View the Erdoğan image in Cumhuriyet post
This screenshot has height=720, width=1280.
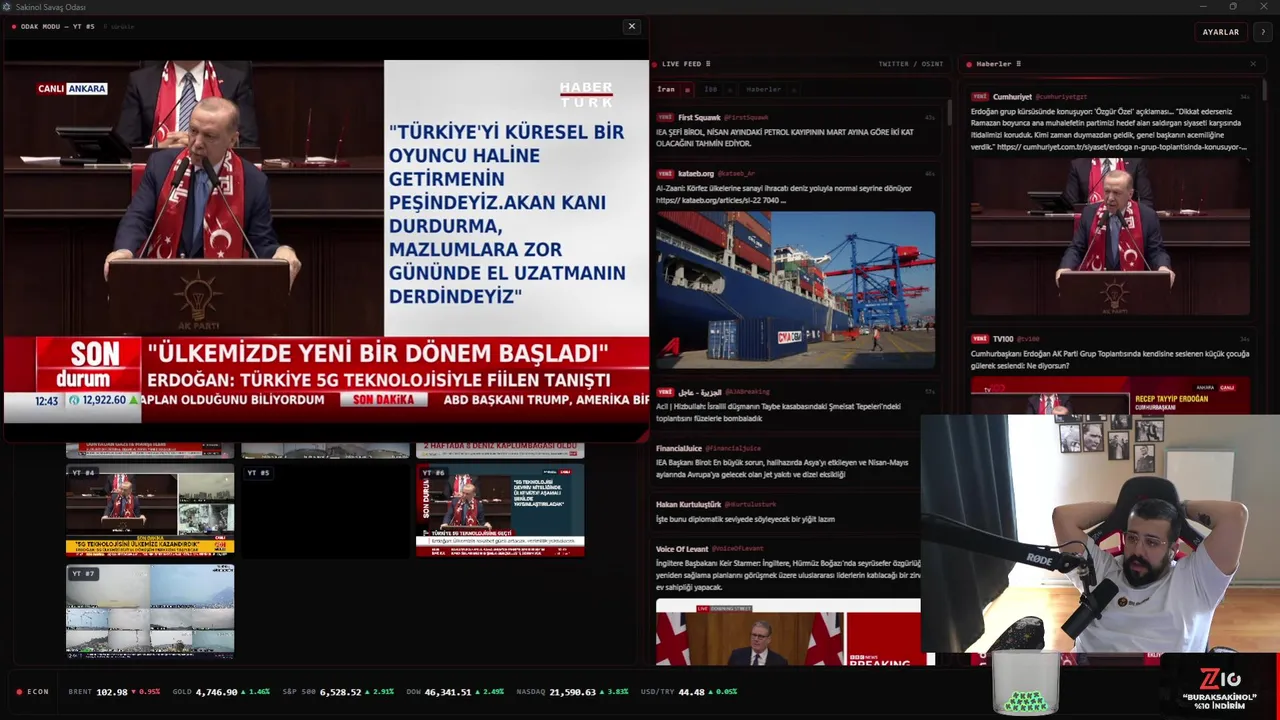click(x=1110, y=237)
